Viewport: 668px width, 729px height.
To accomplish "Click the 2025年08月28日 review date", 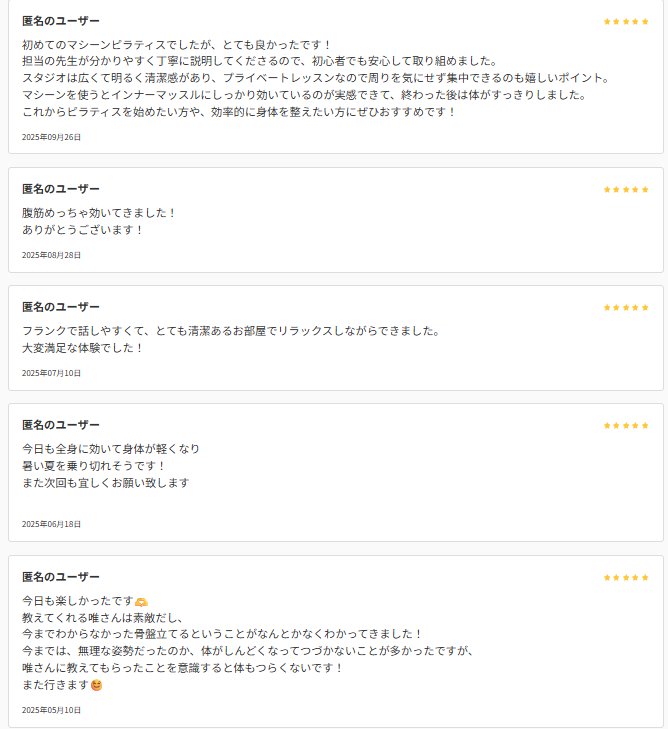I will tap(51, 255).
